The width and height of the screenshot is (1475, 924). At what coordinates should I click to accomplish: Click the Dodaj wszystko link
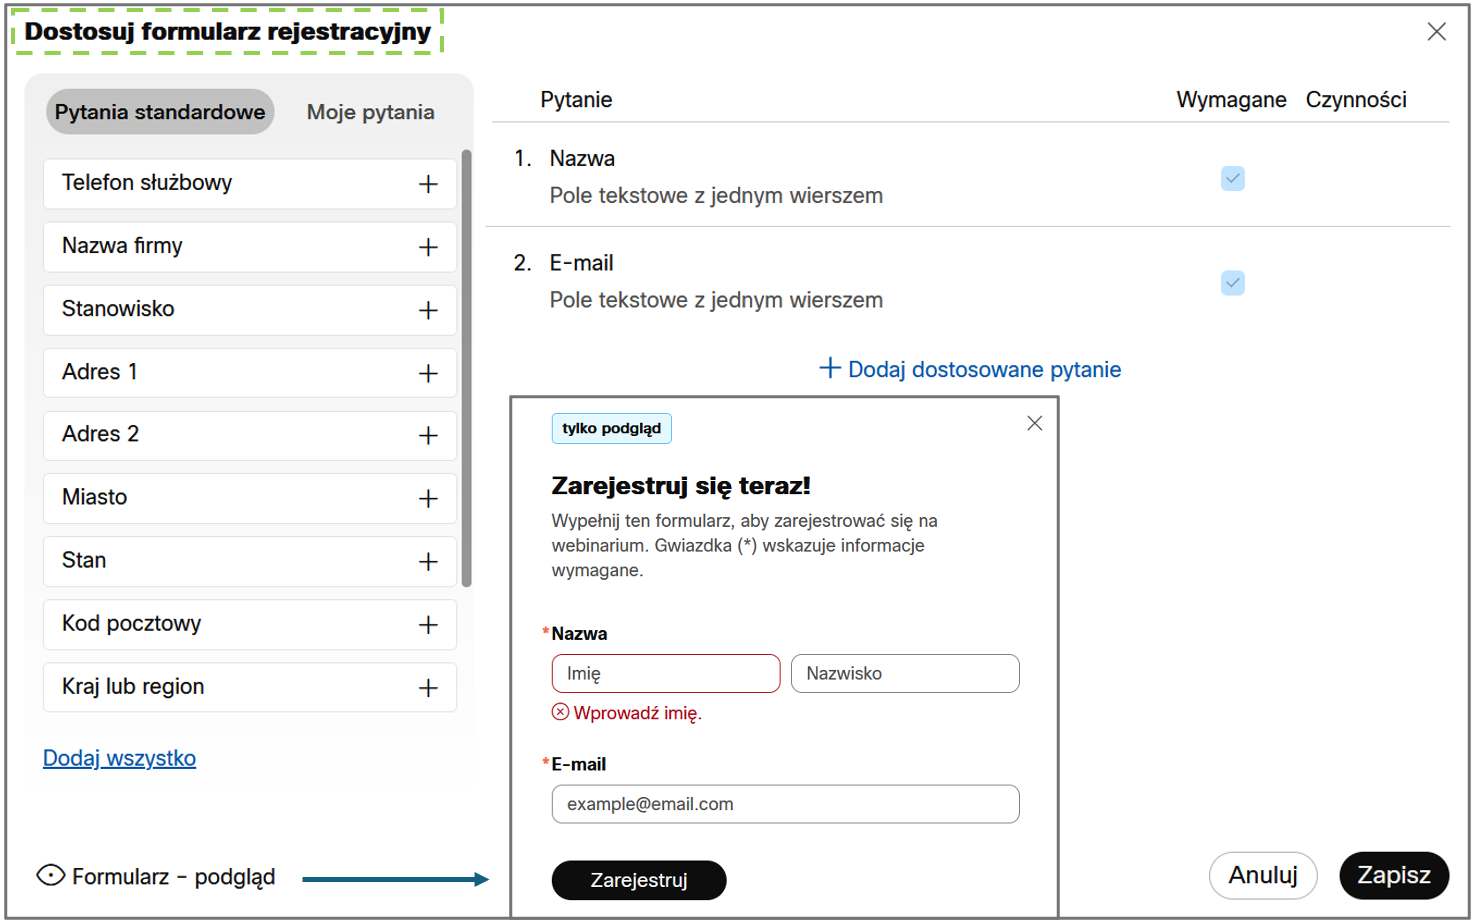pyautogui.click(x=119, y=758)
